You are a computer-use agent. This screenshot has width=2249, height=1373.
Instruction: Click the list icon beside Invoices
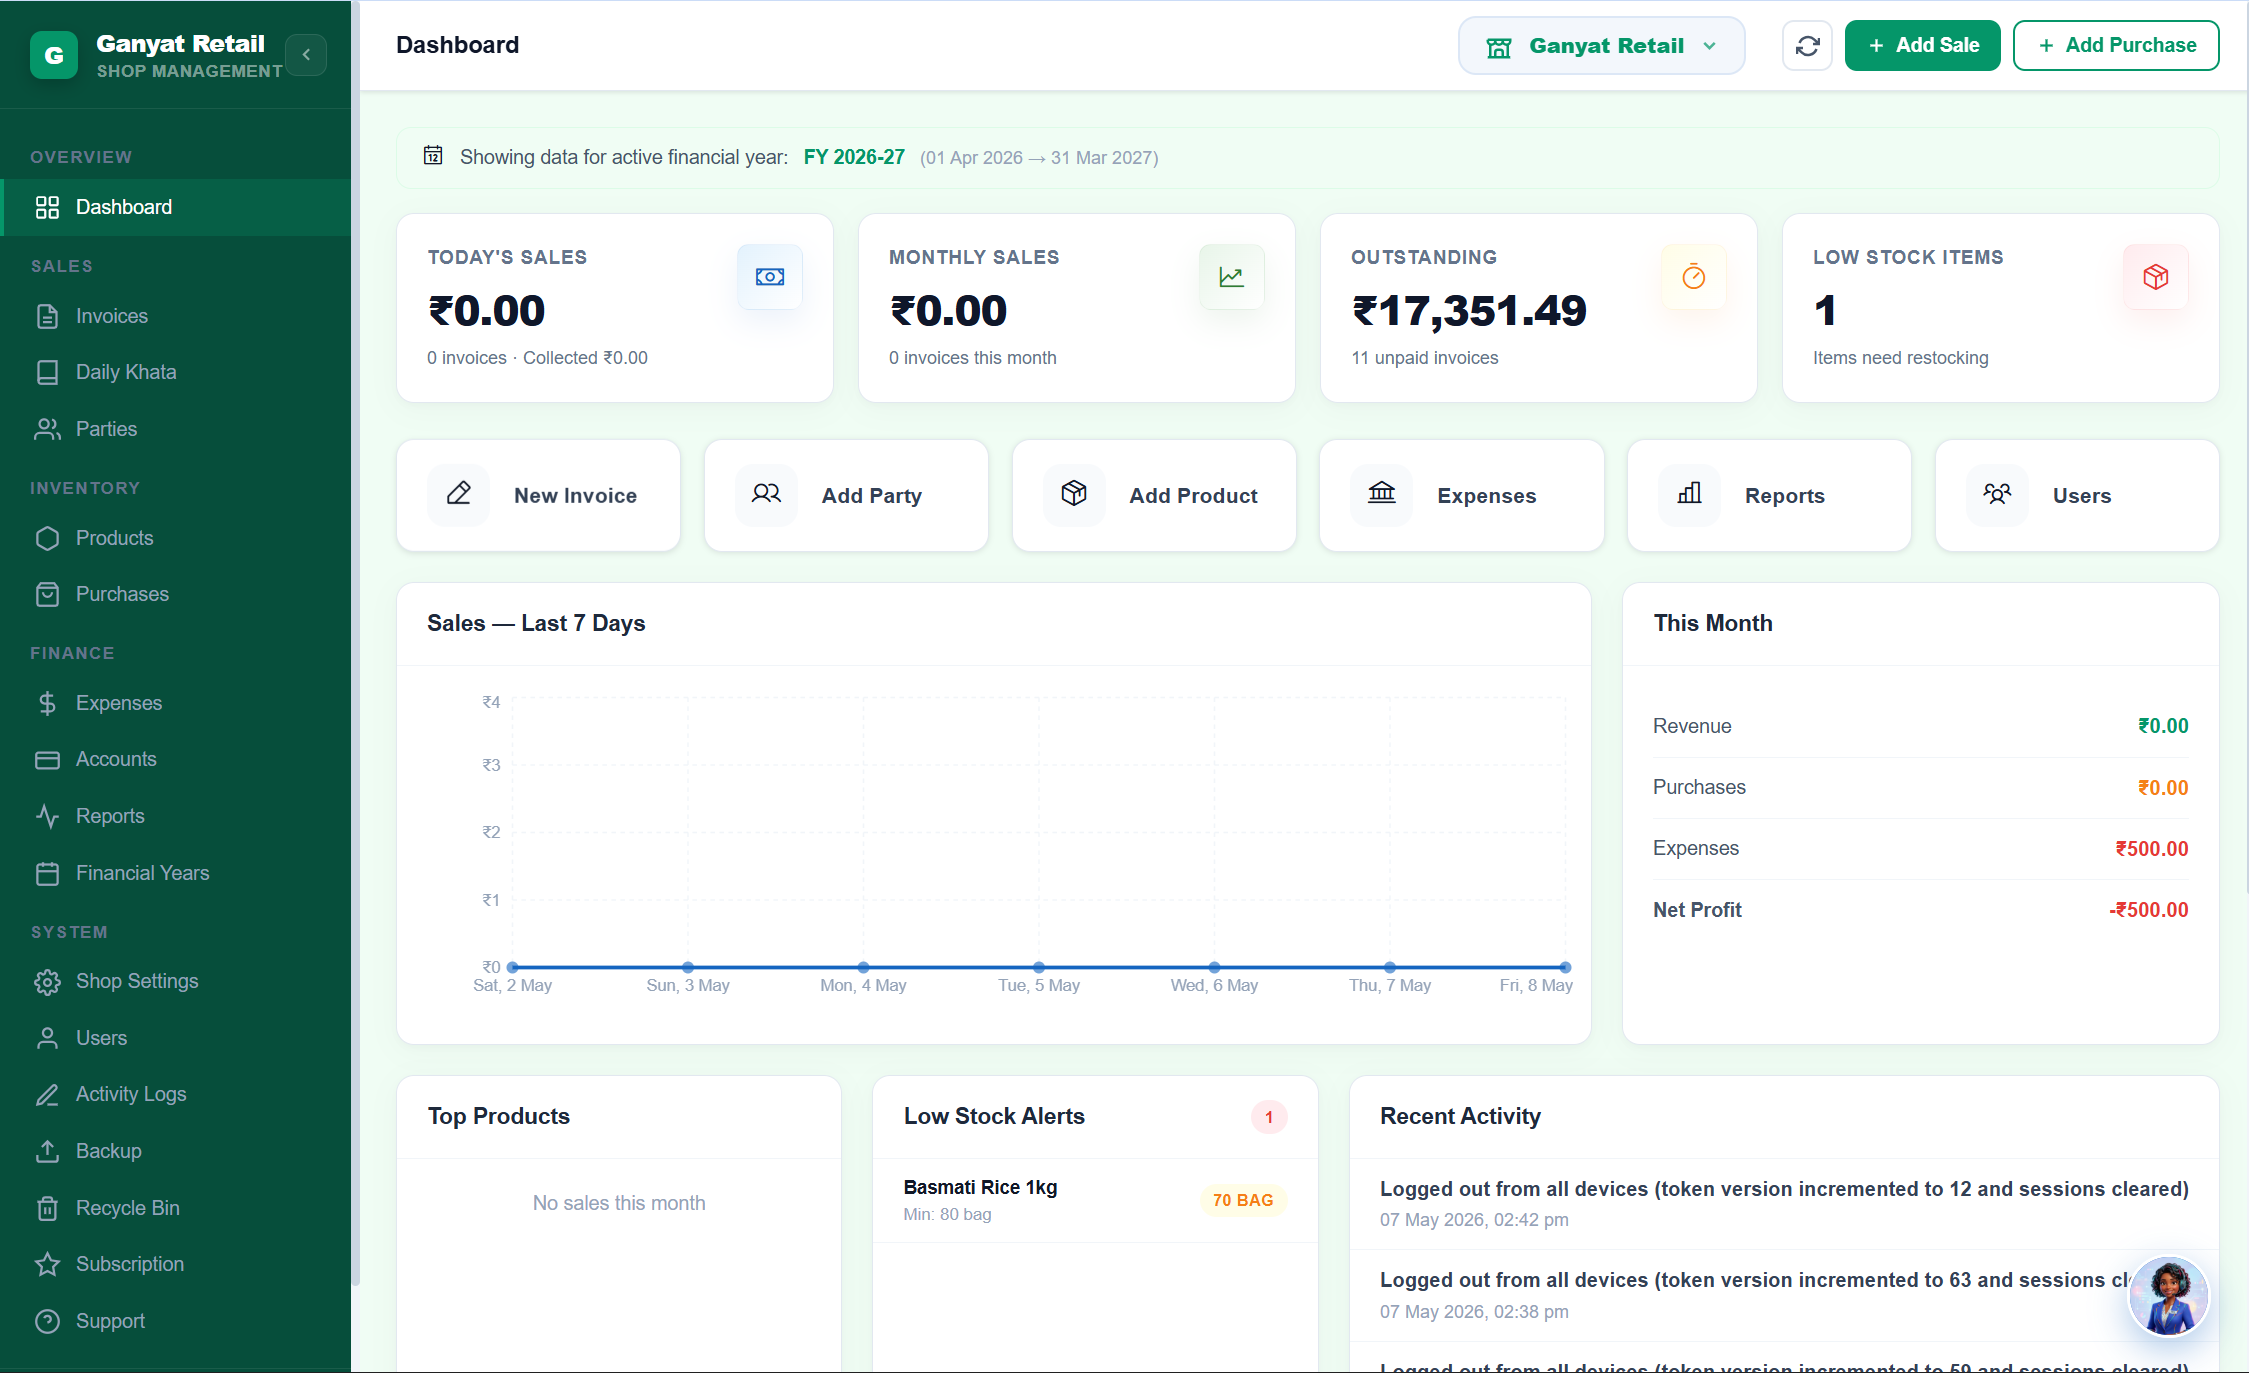(x=47, y=316)
